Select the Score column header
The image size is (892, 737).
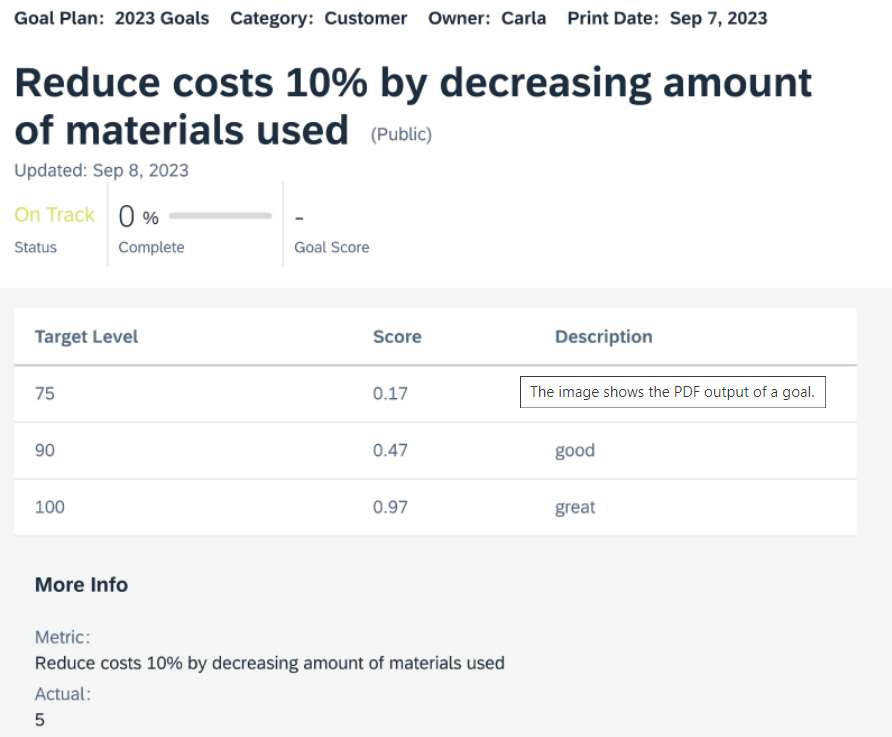coord(397,337)
